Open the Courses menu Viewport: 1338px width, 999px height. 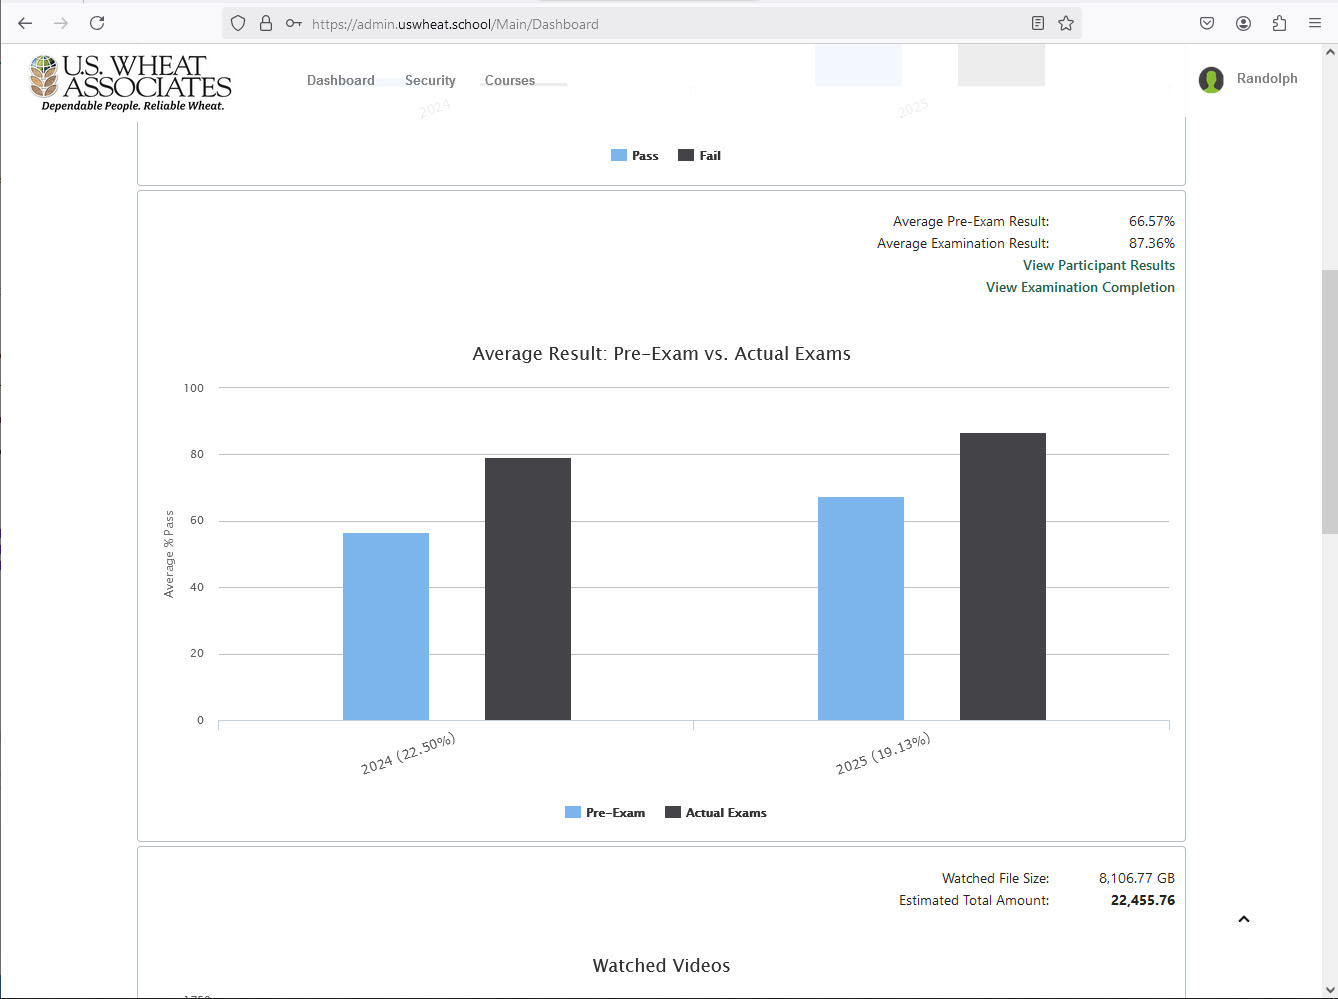click(510, 80)
